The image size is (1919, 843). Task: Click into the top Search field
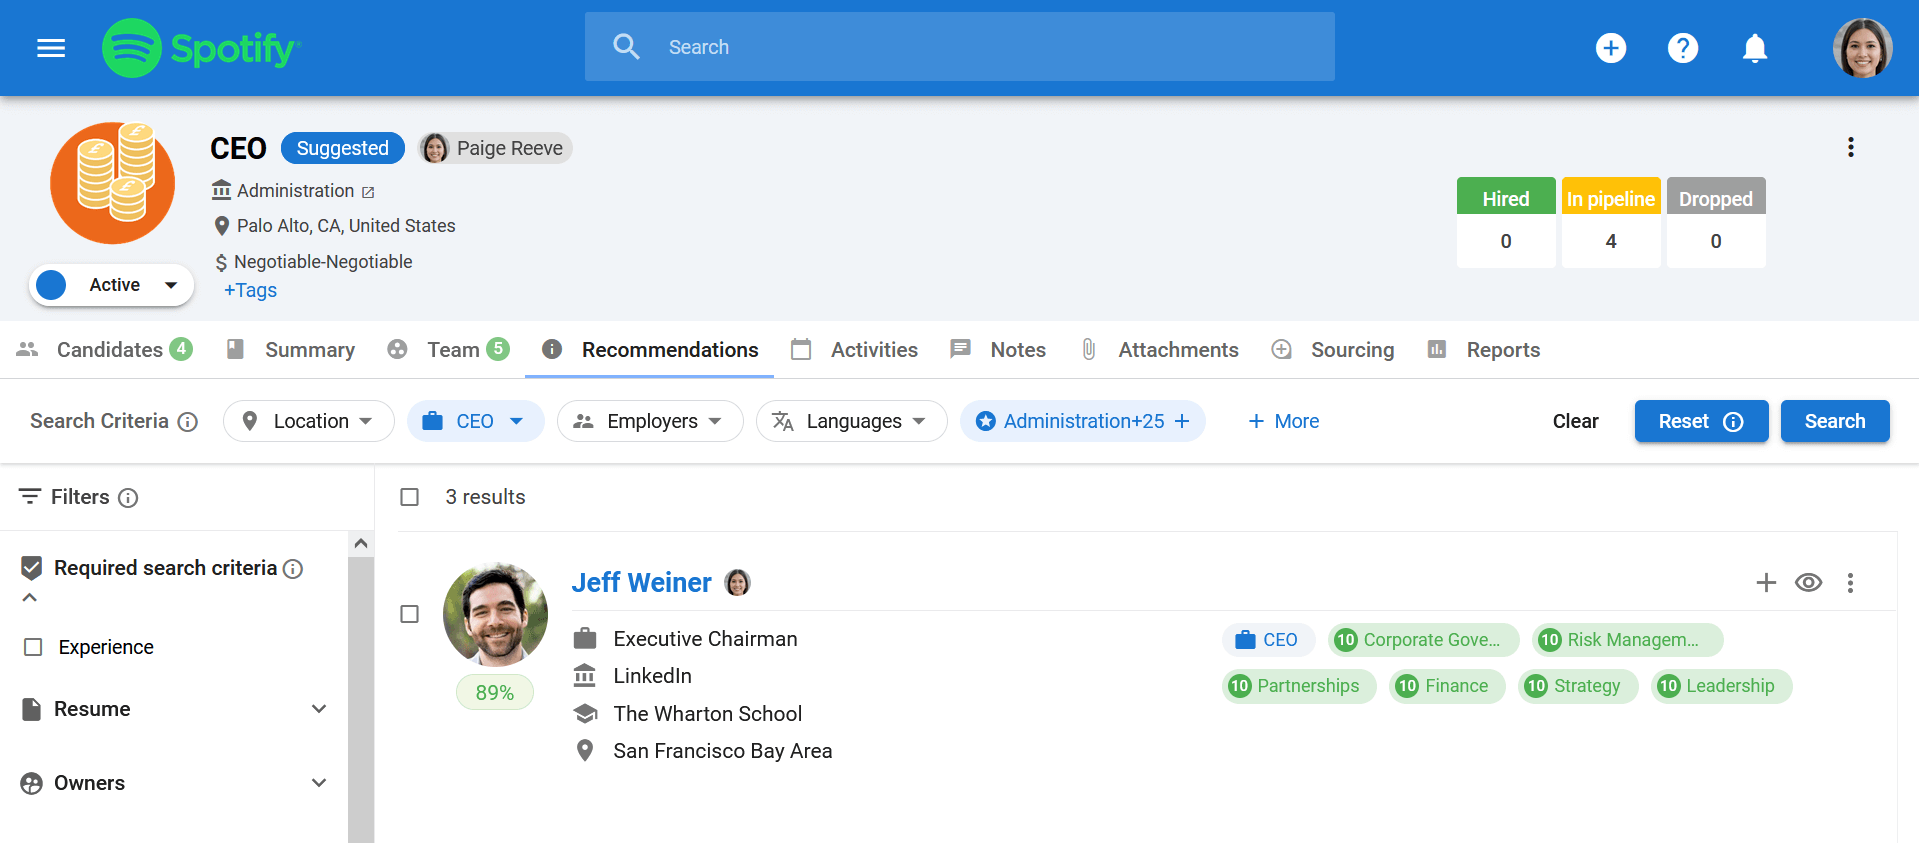(x=960, y=47)
